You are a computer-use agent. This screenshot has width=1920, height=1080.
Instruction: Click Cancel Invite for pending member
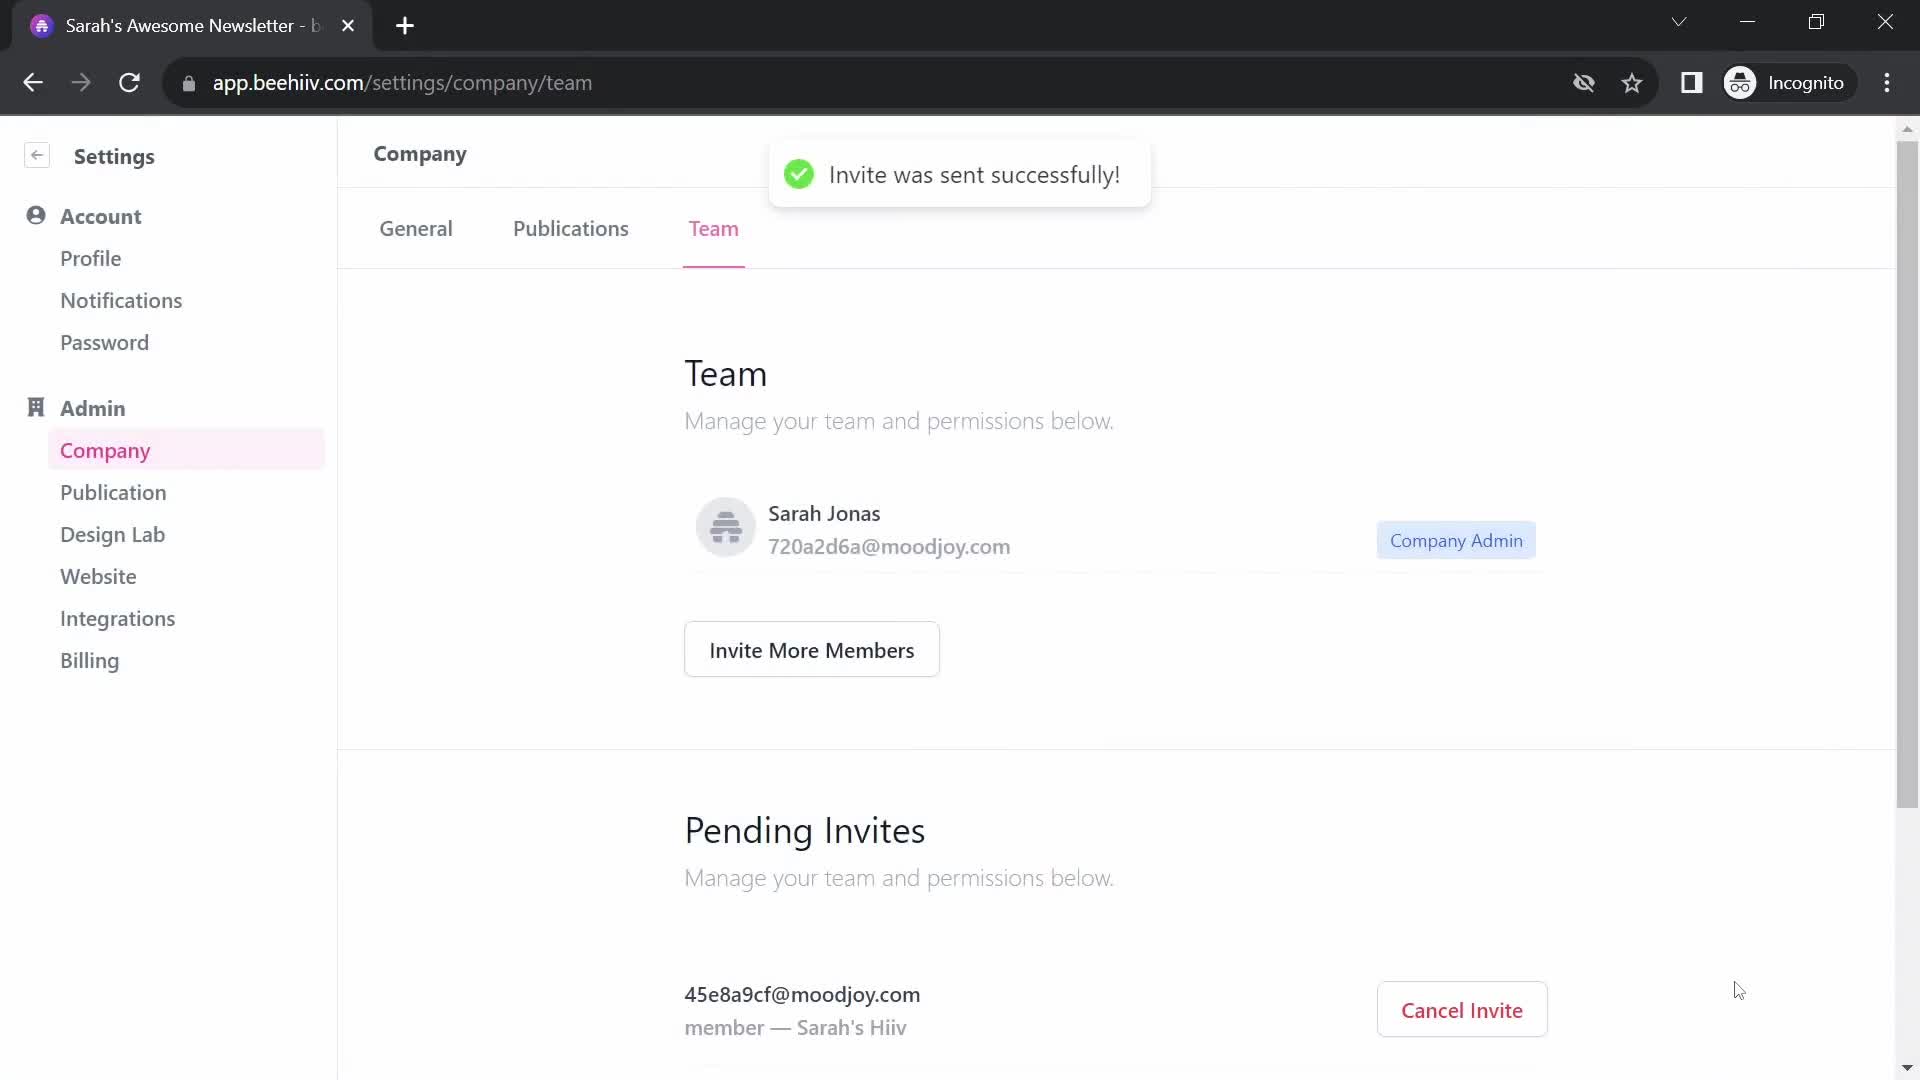click(1461, 1010)
